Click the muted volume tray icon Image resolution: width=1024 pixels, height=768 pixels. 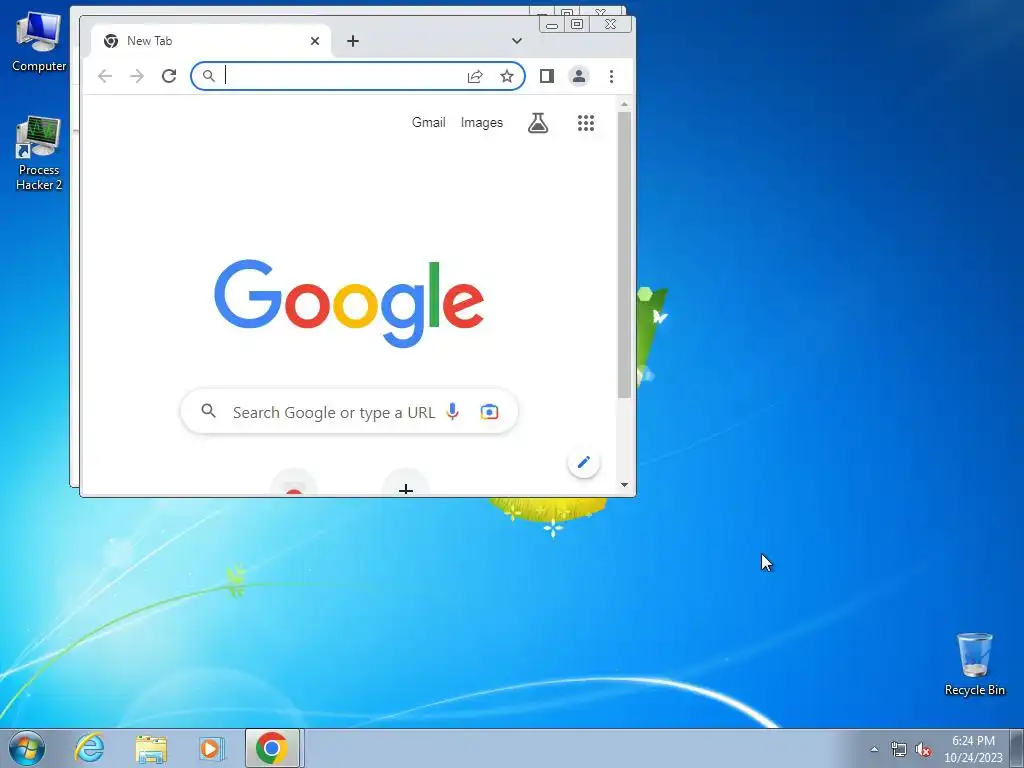tap(923, 749)
